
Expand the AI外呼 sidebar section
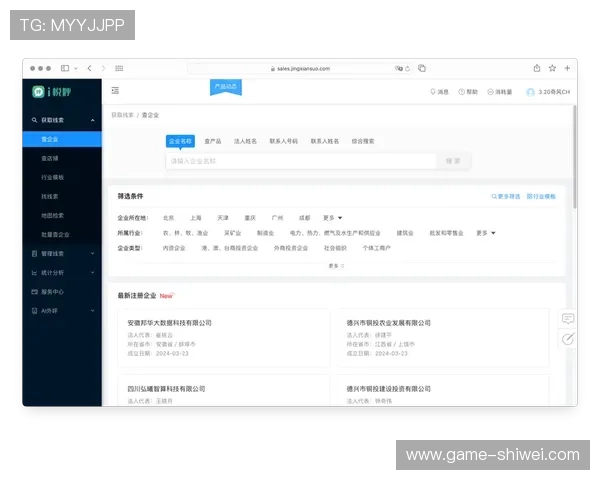click(x=93, y=311)
